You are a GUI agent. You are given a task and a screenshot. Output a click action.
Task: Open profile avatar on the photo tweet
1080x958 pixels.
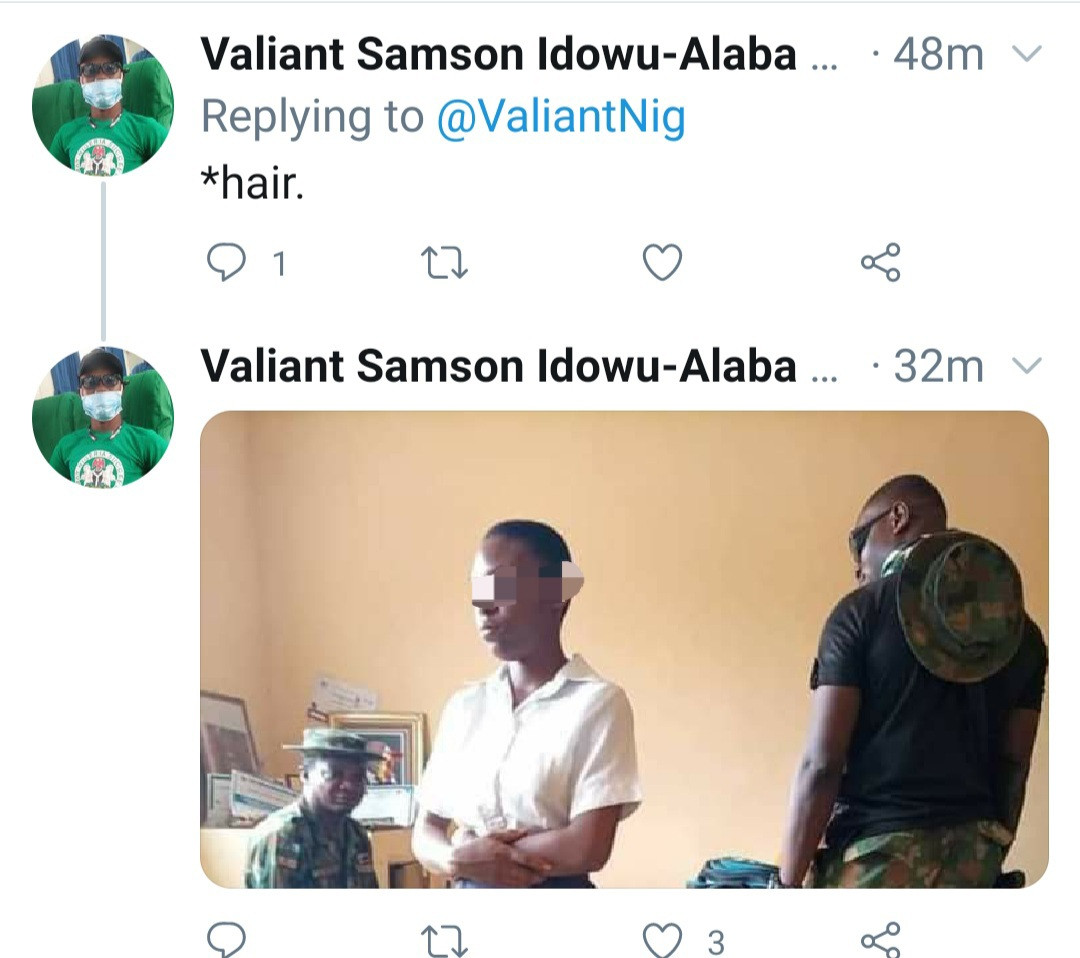(102, 416)
